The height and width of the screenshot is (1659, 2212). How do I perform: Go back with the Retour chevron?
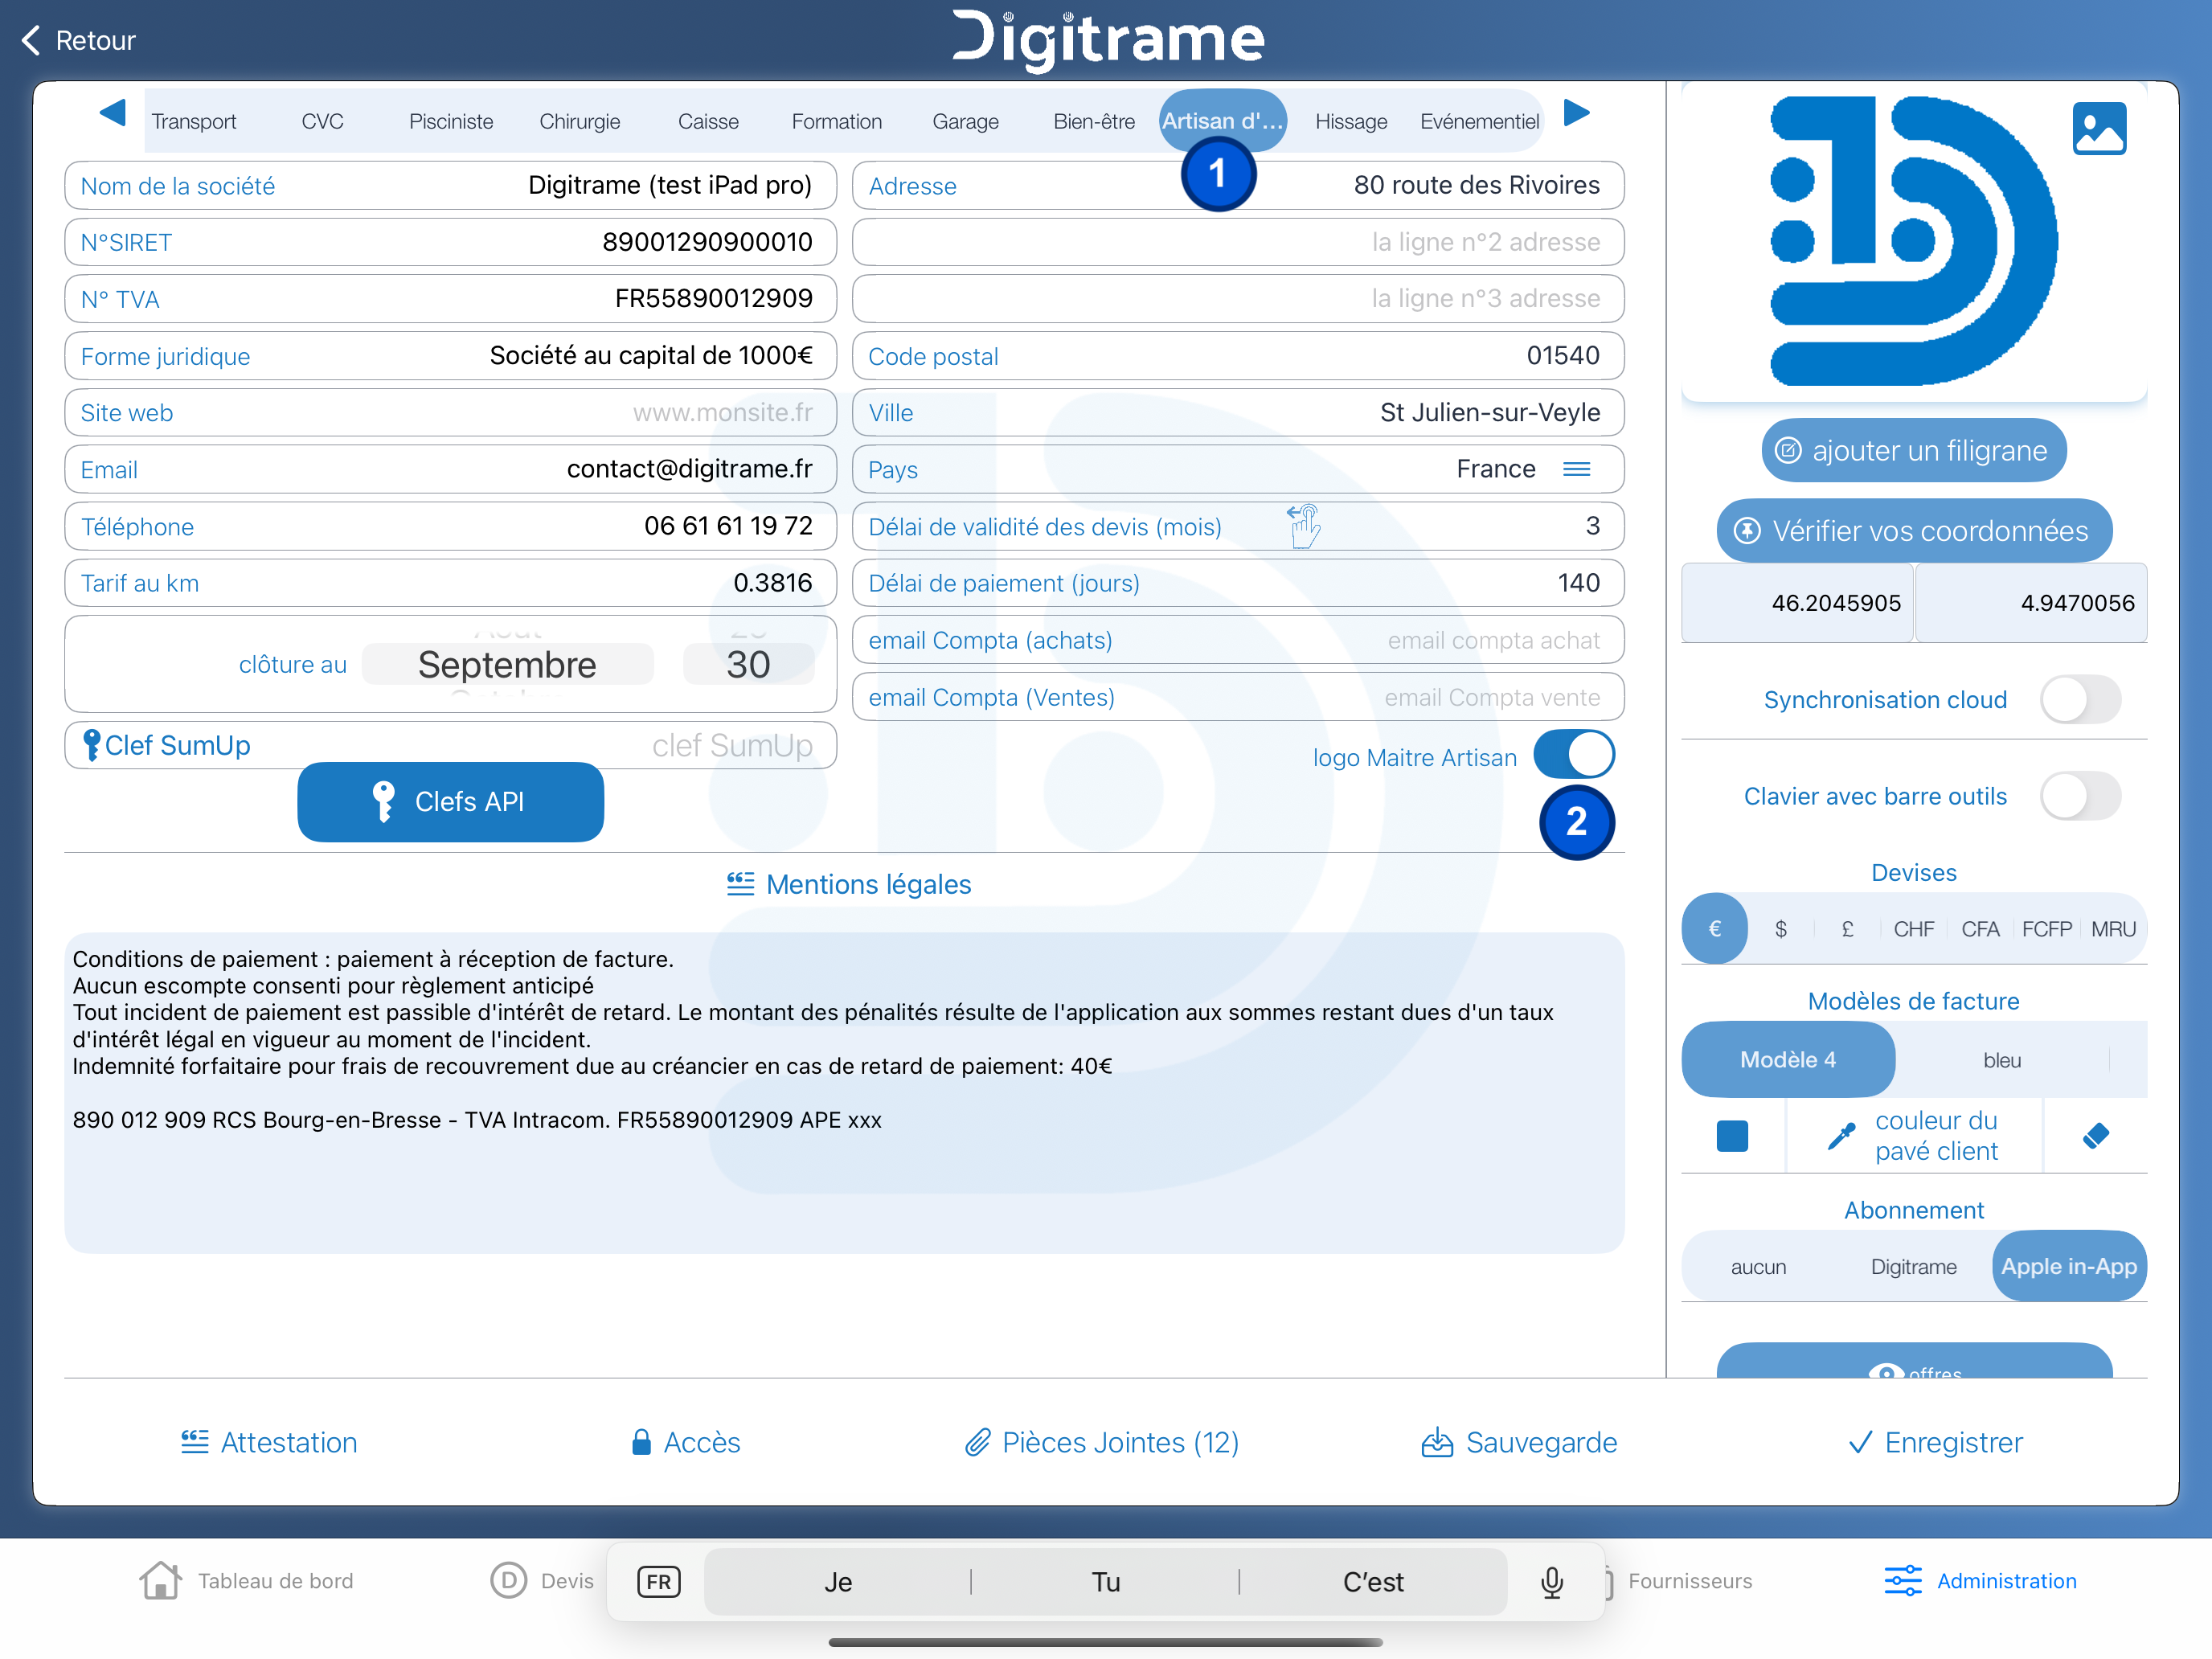pyautogui.click(x=31, y=40)
